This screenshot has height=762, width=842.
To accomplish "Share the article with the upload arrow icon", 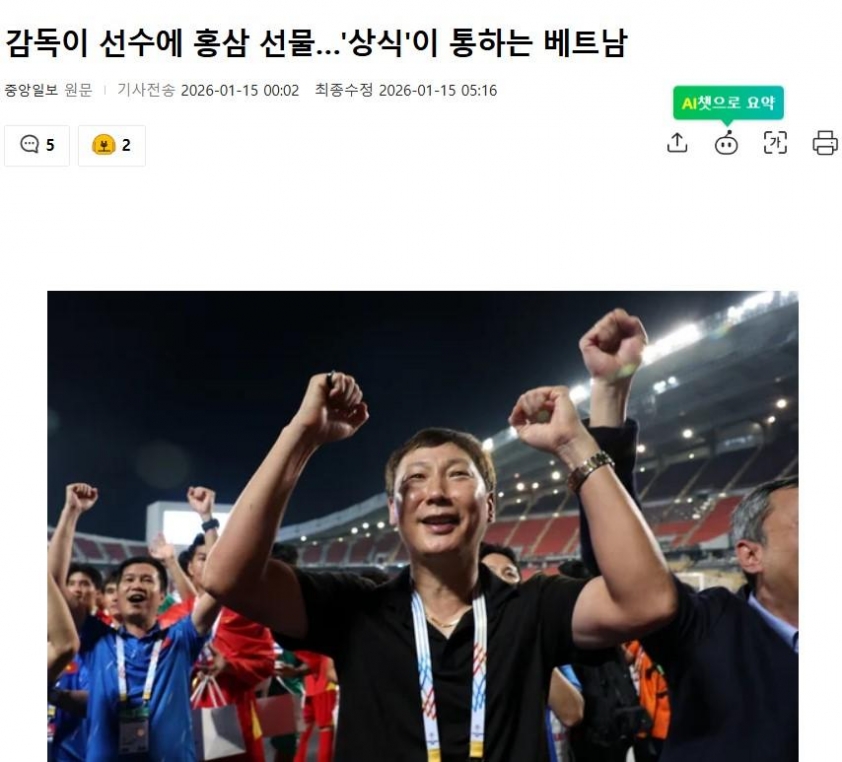I will click(x=677, y=143).
